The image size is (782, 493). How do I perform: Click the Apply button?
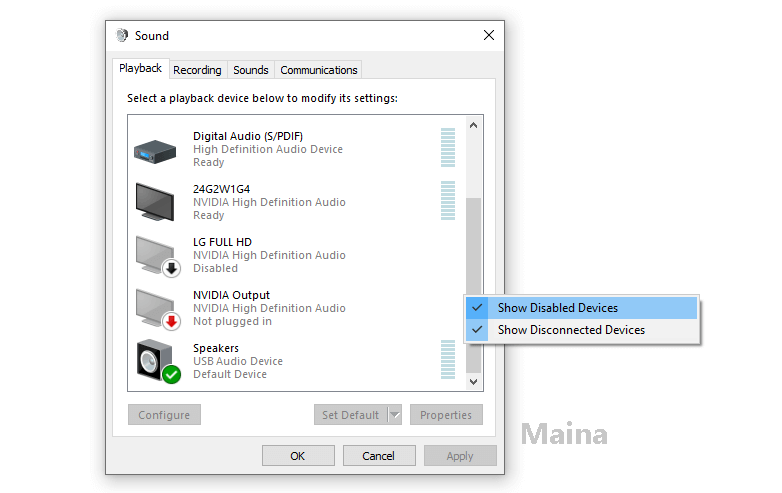click(460, 456)
